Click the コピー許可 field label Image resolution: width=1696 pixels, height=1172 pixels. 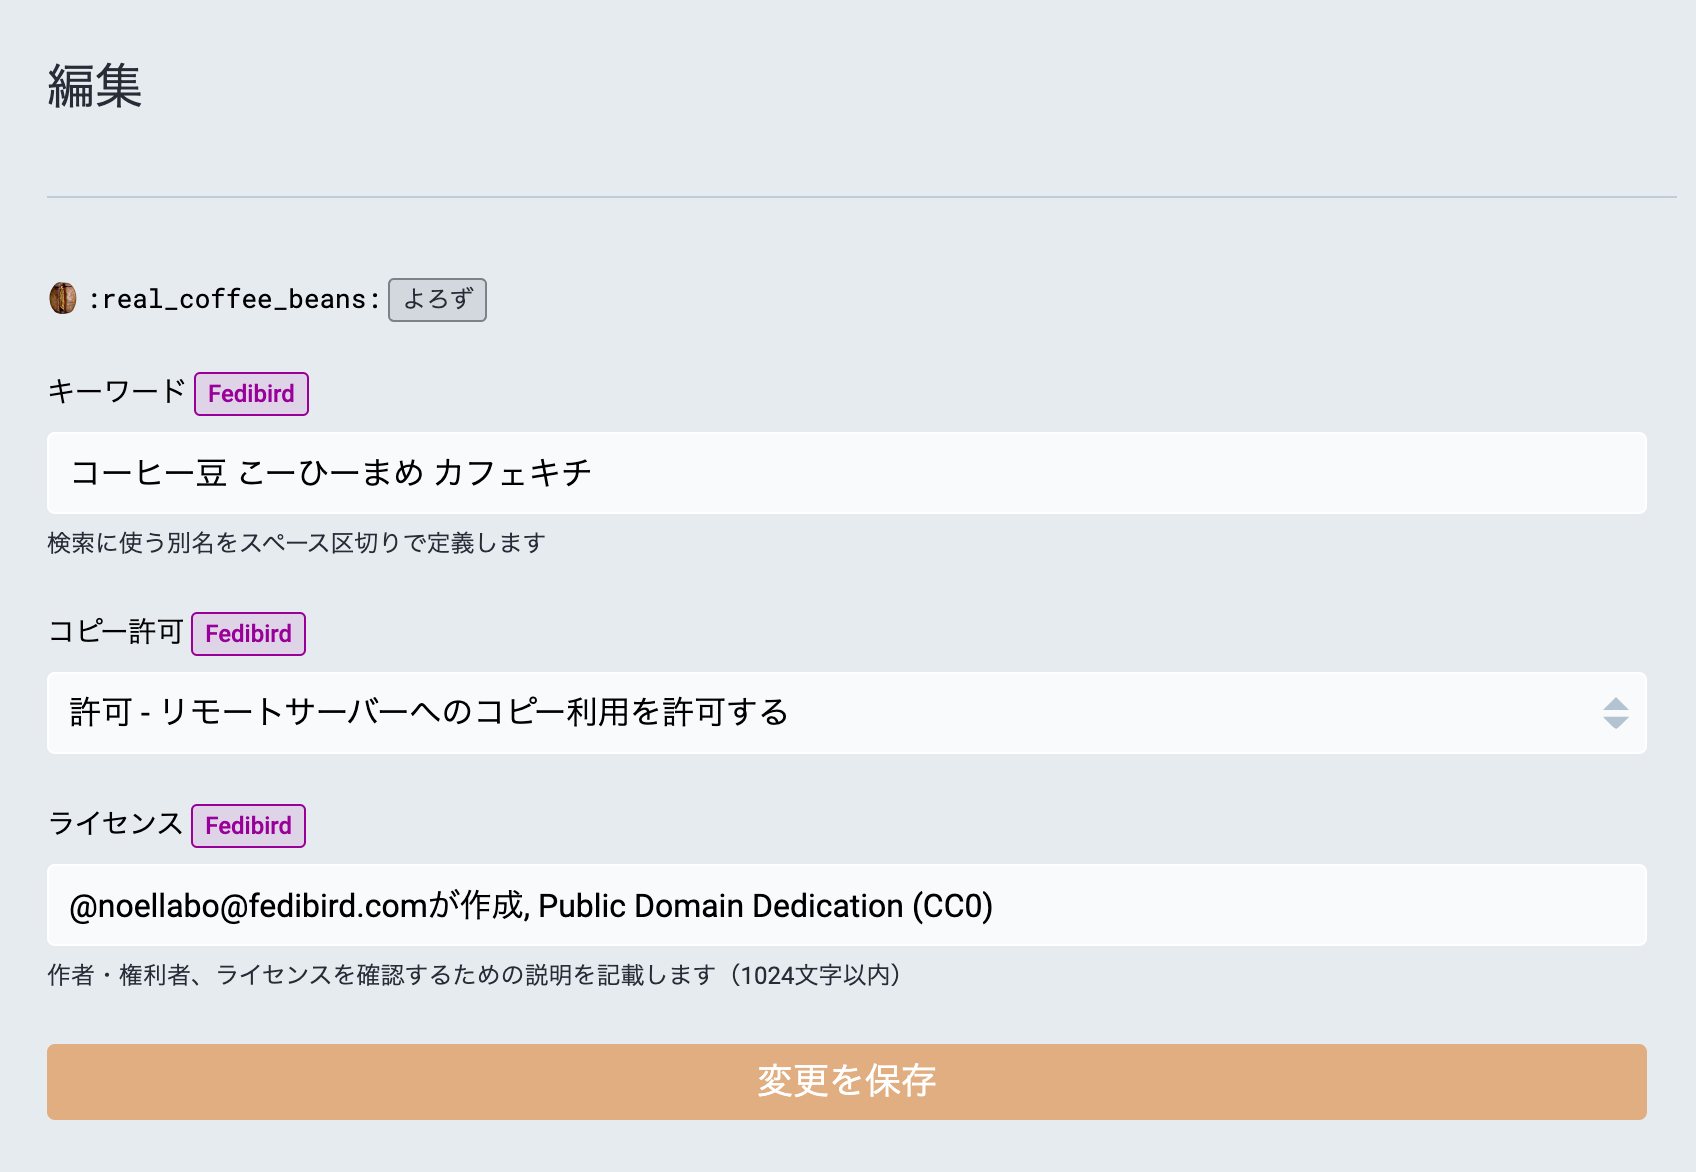coord(115,632)
